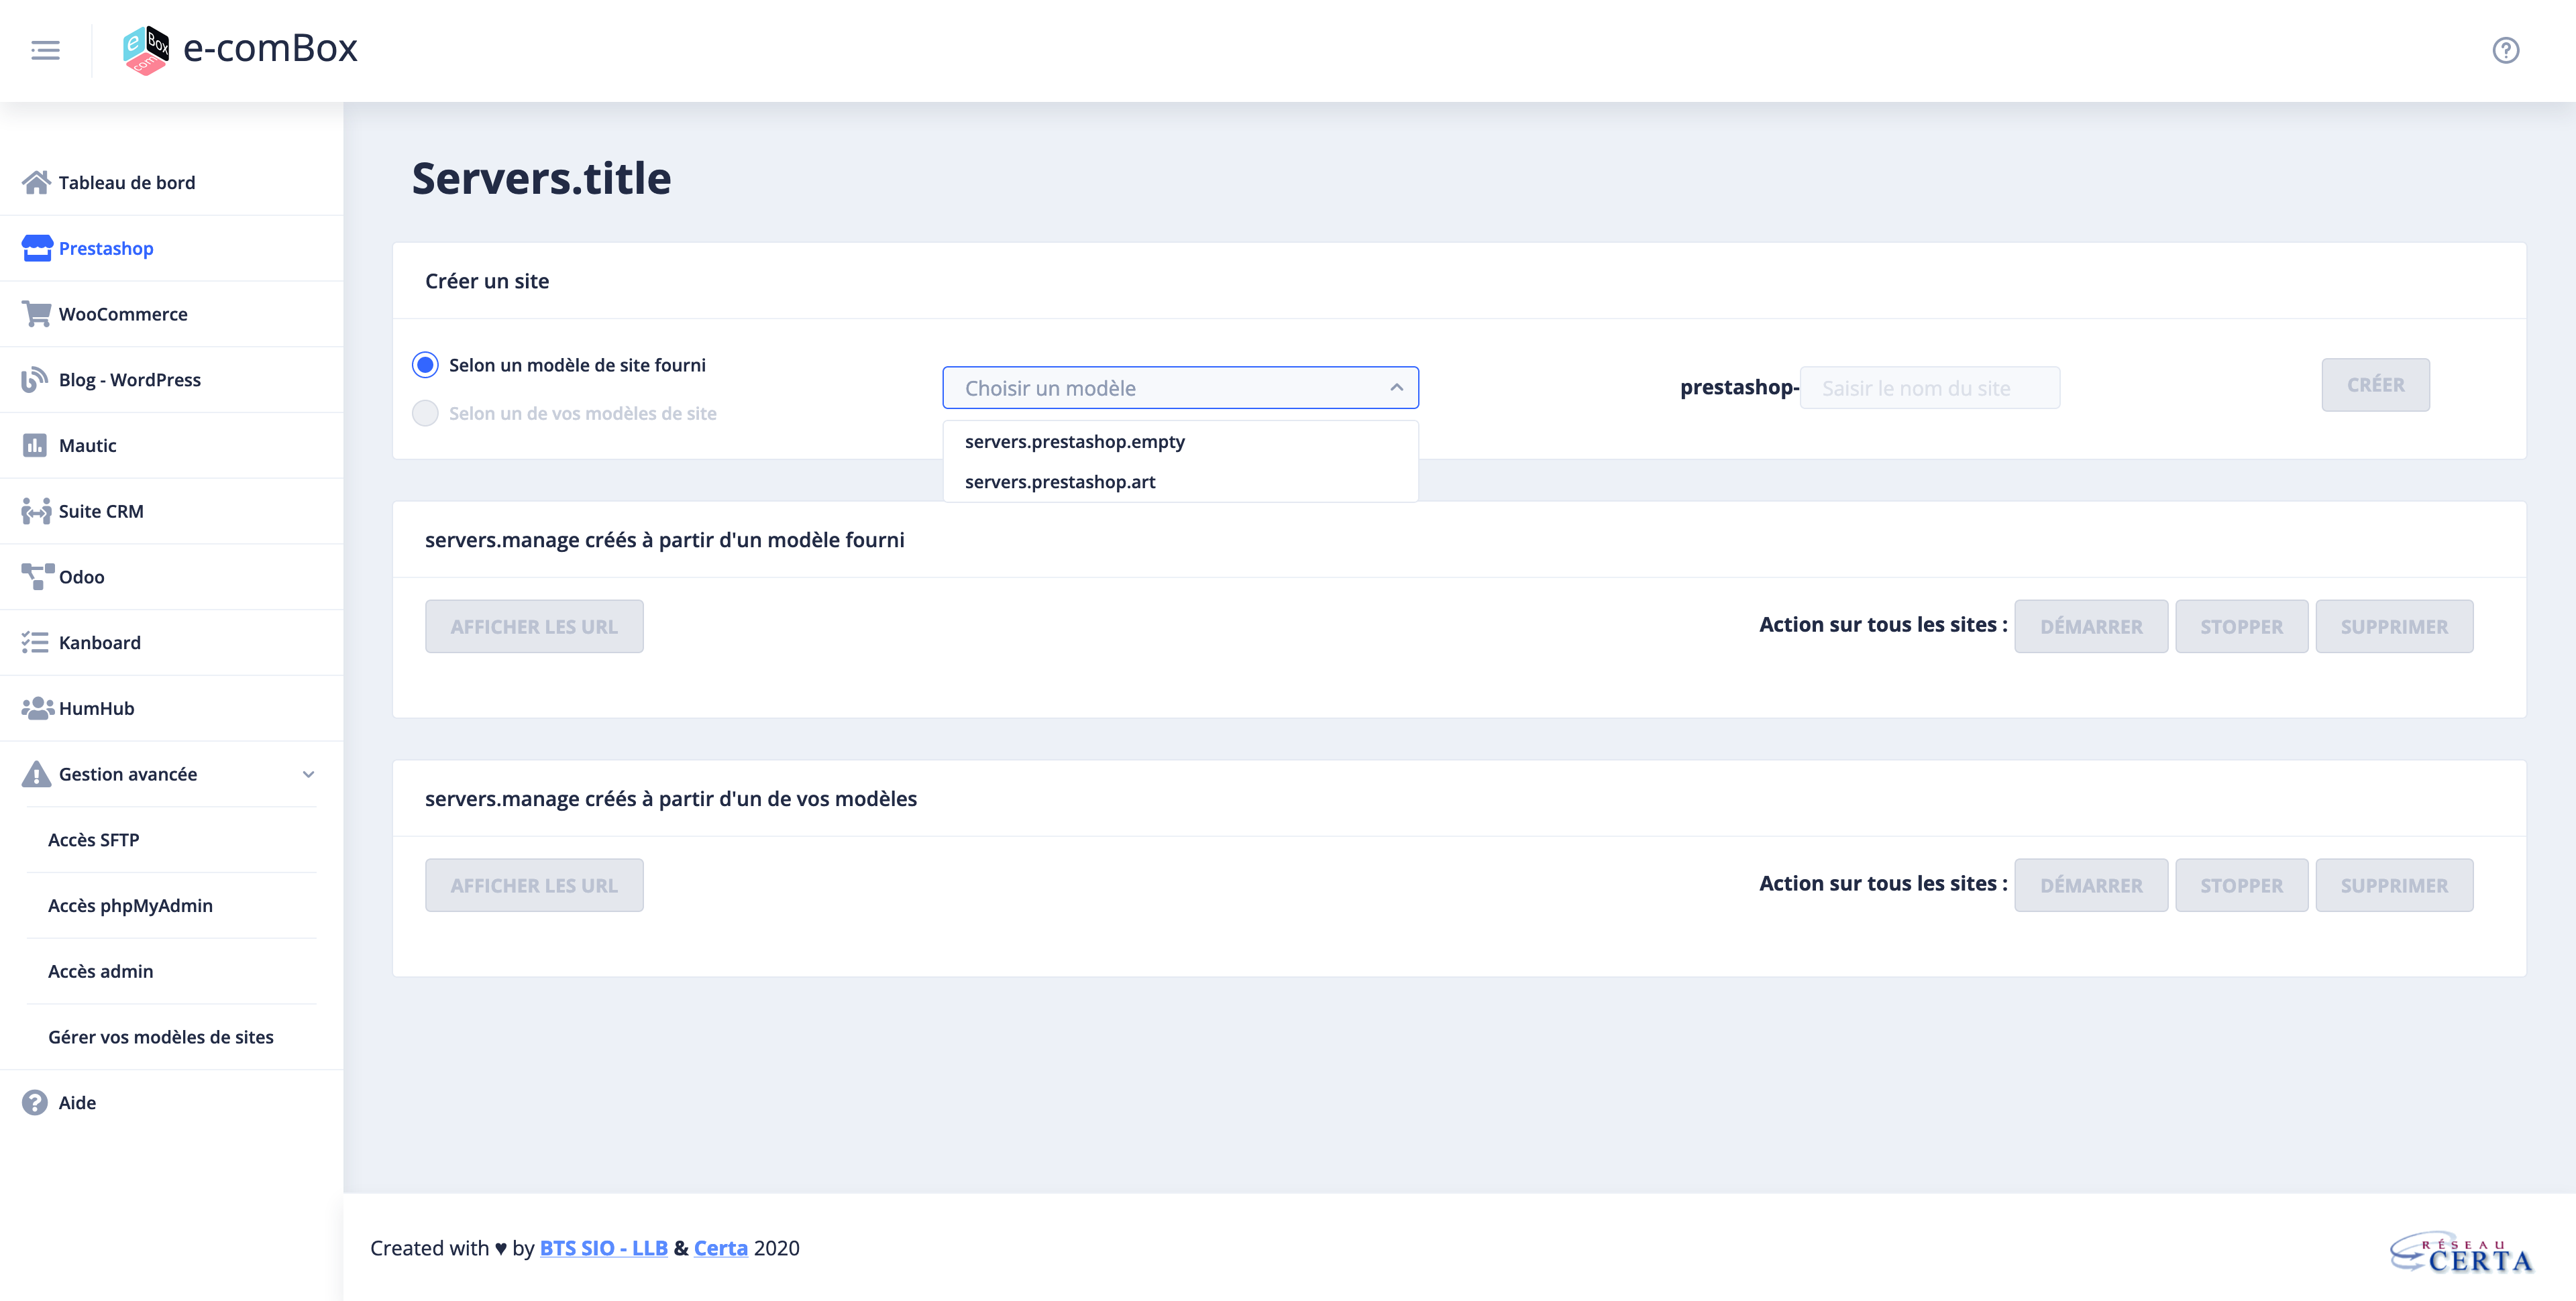Click the 'Créer un site' card header
Viewport: 2576px width, 1301px height.
pyautogui.click(x=487, y=281)
